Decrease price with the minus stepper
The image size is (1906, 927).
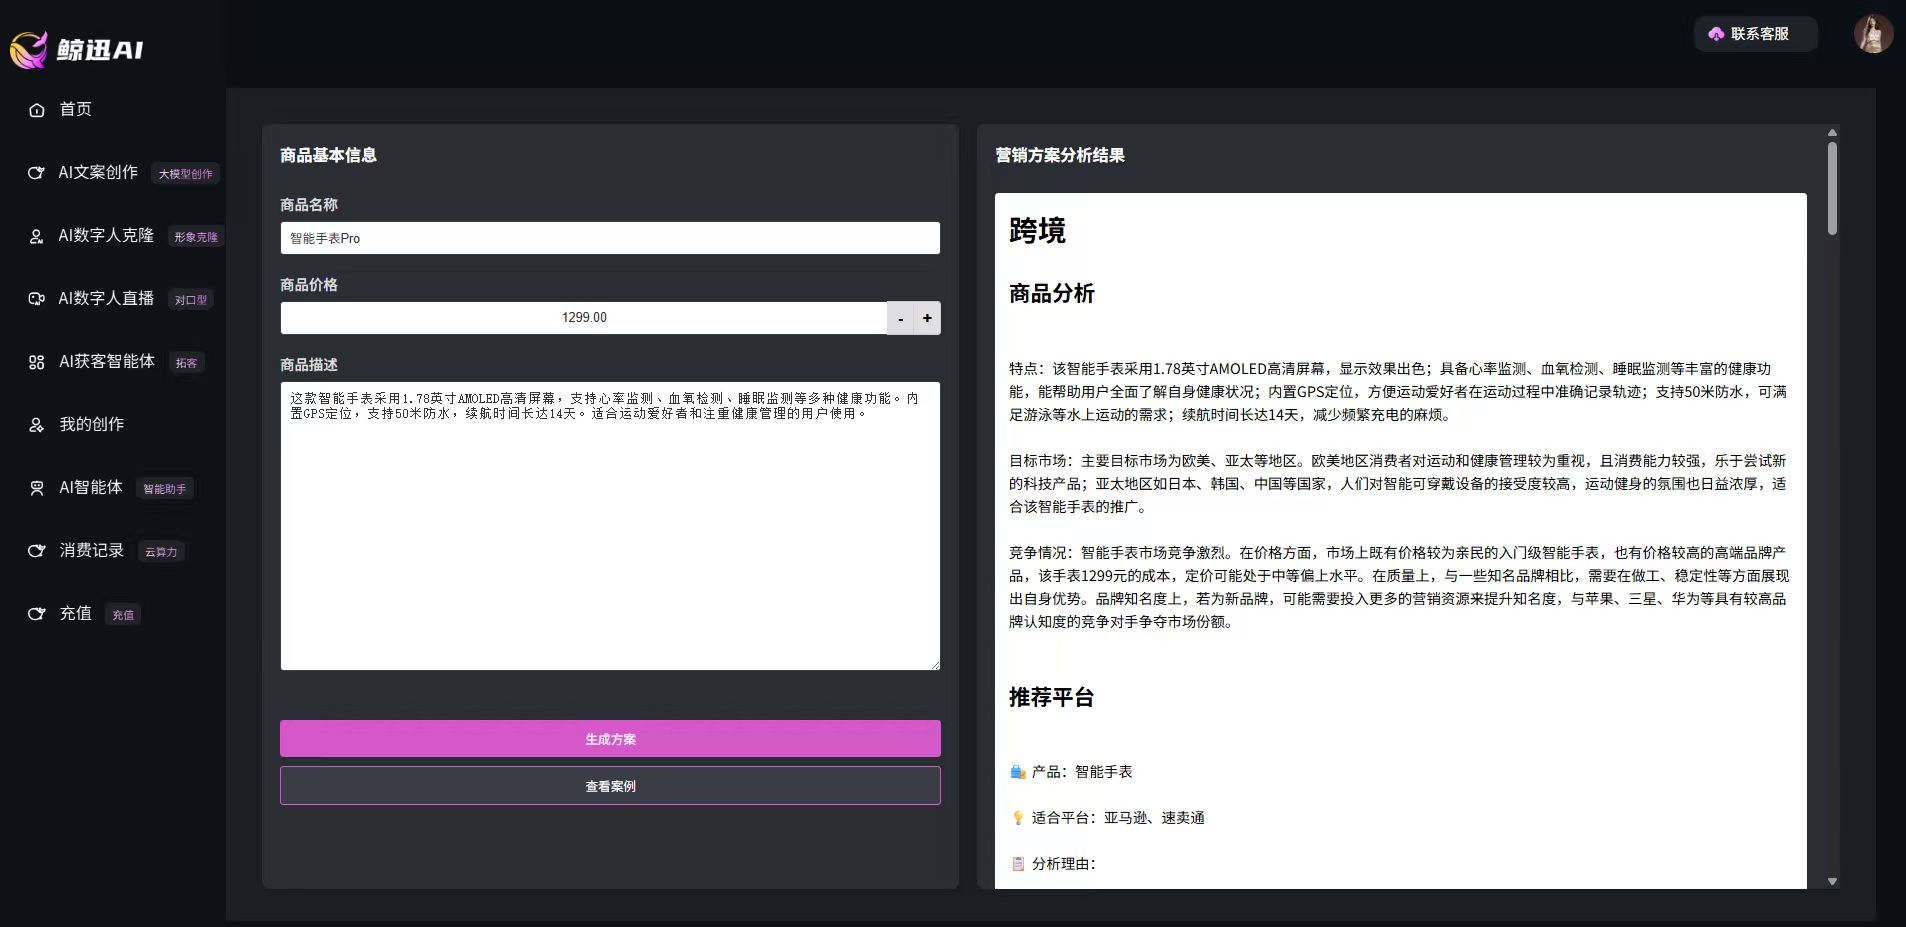(x=899, y=317)
